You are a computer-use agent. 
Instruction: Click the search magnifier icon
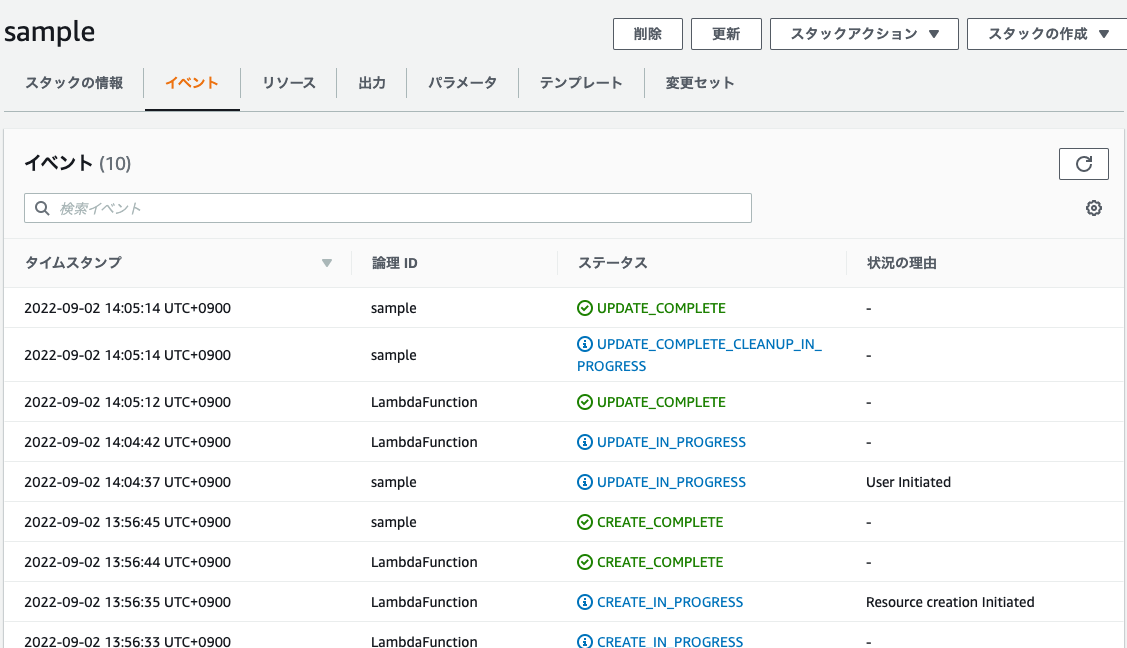coord(42,208)
